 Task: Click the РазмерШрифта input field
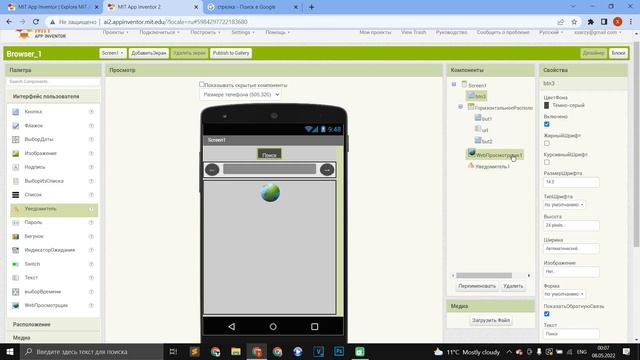pos(571,182)
